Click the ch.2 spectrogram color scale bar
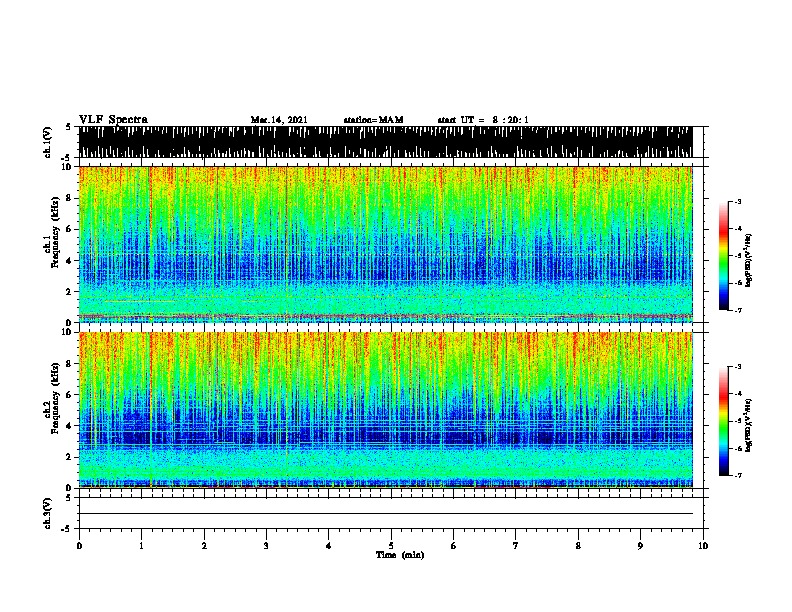 tap(724, 421)
